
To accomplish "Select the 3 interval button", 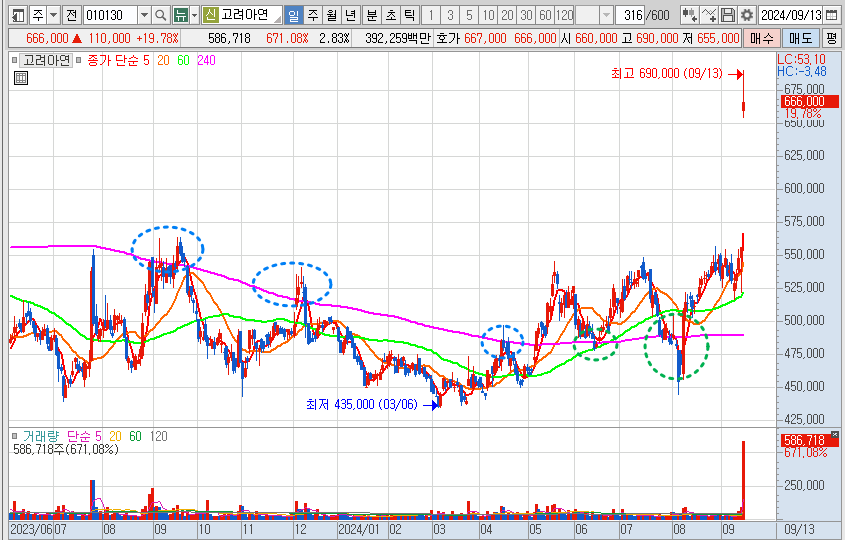I will [450, 15].
